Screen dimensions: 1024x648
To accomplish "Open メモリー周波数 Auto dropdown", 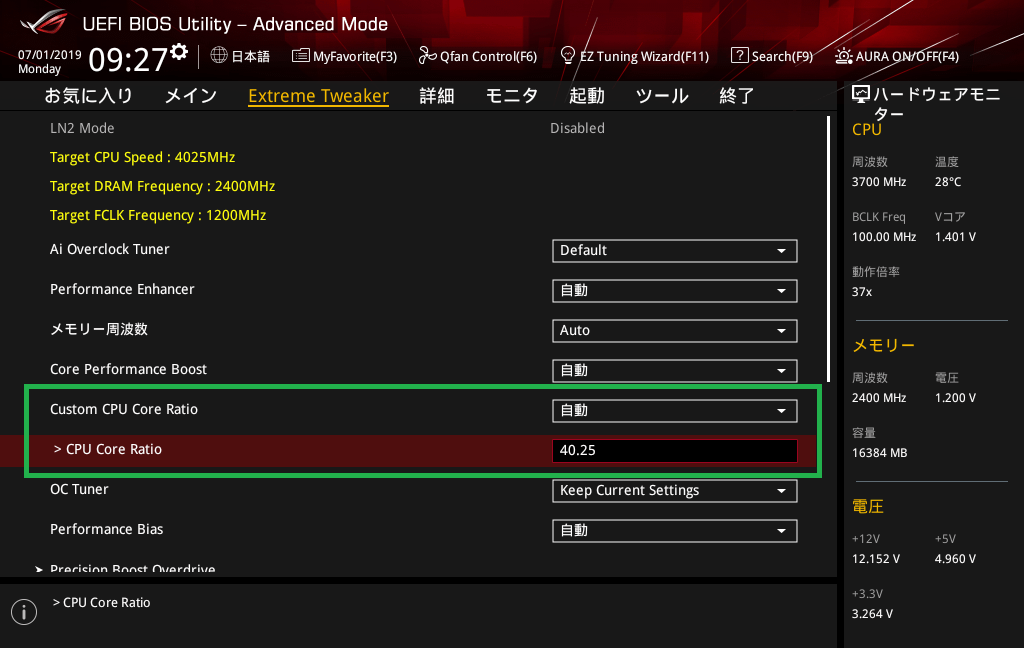I will tap(675, 331).
